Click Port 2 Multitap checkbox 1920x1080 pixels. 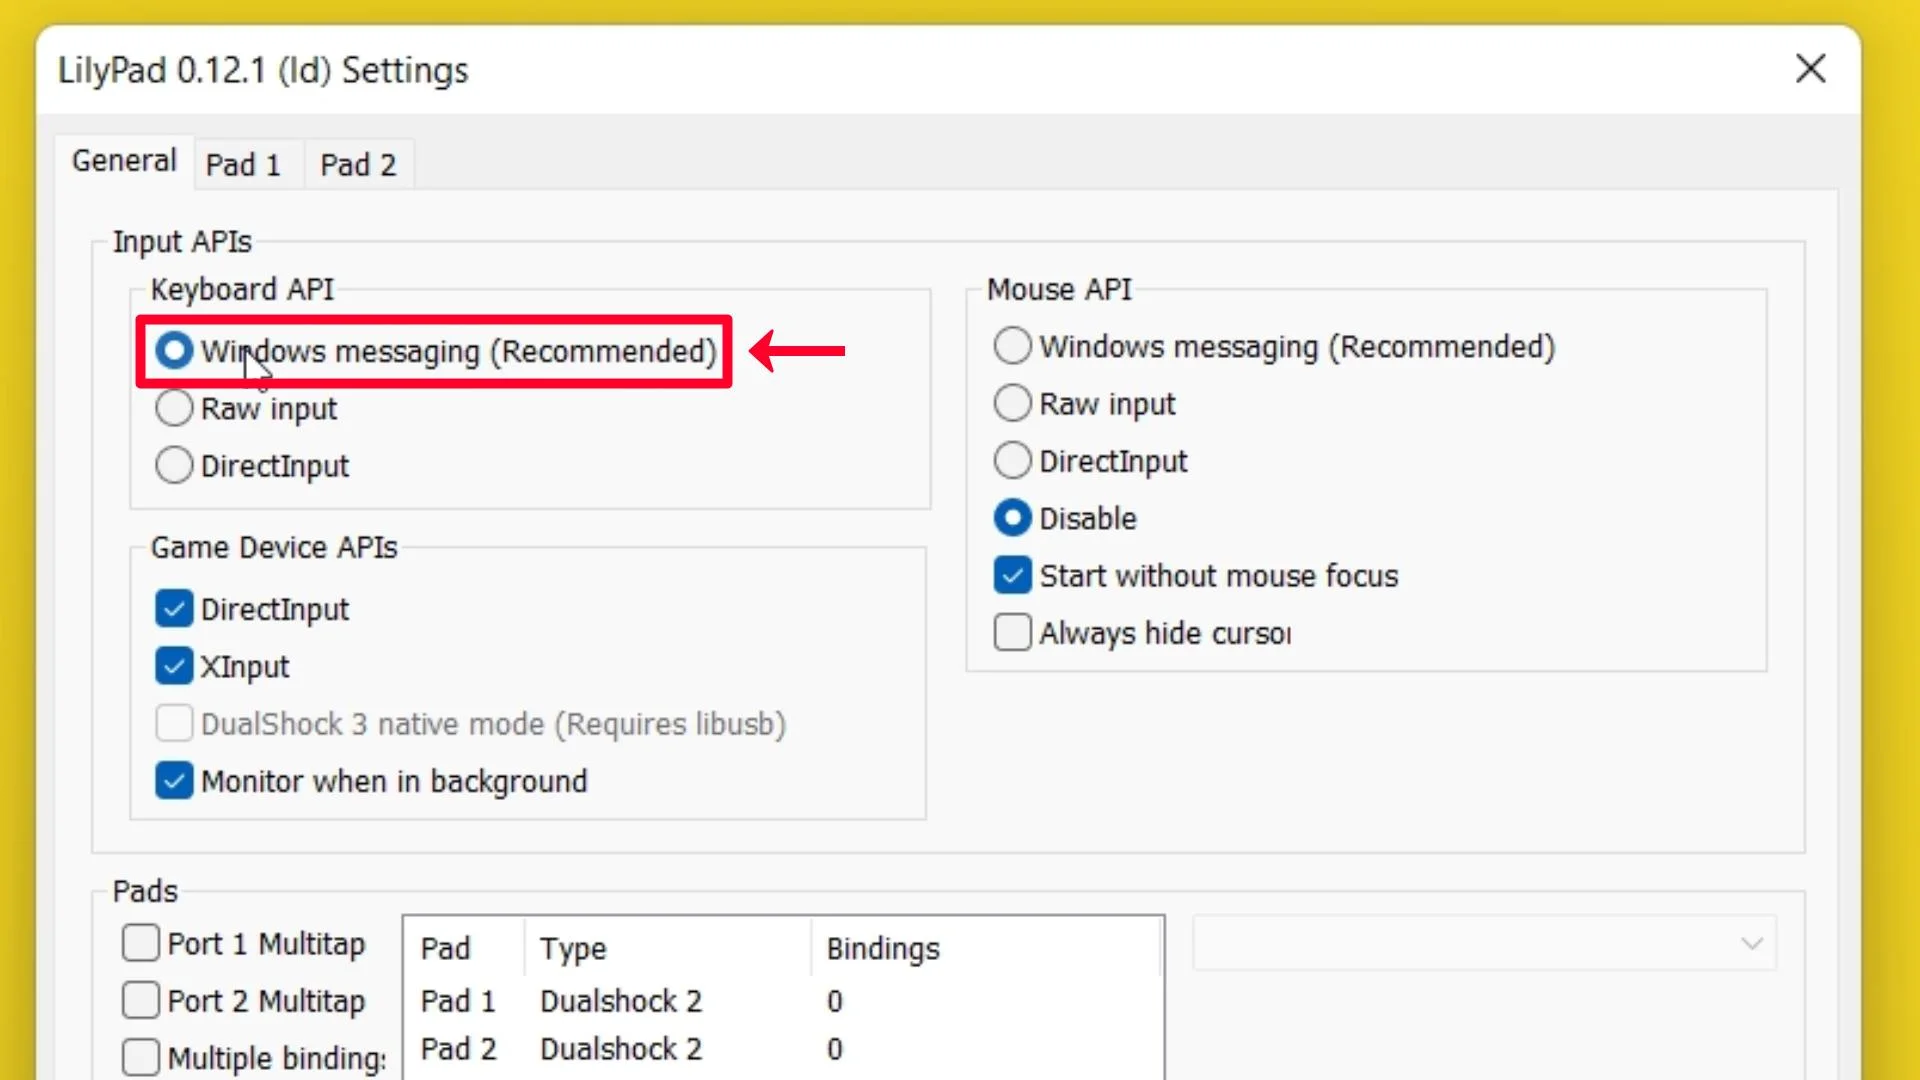140,1001
